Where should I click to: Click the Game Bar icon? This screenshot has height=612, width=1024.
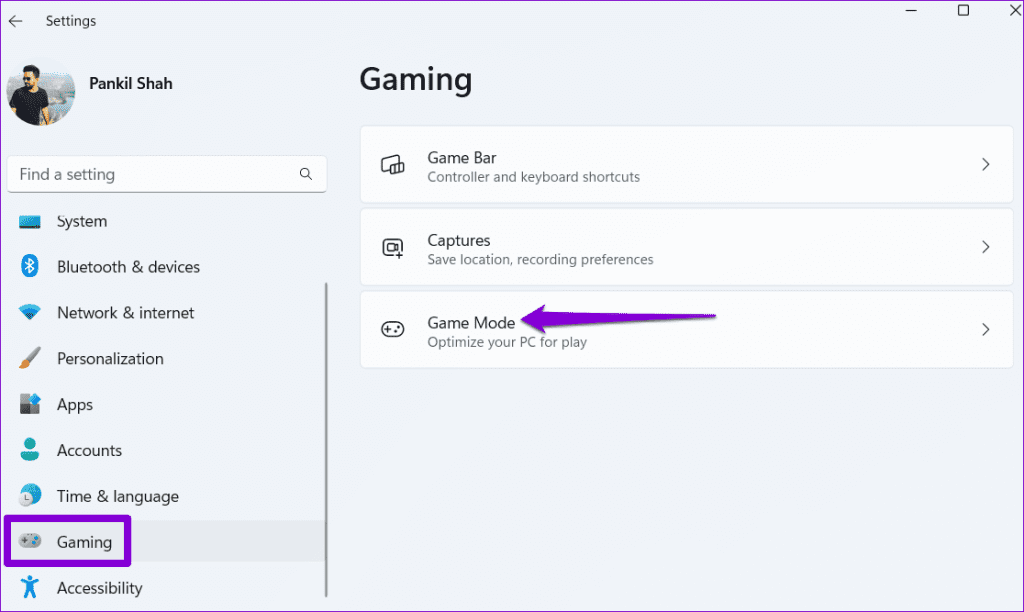pyautogui.click(x=393, y=165)
